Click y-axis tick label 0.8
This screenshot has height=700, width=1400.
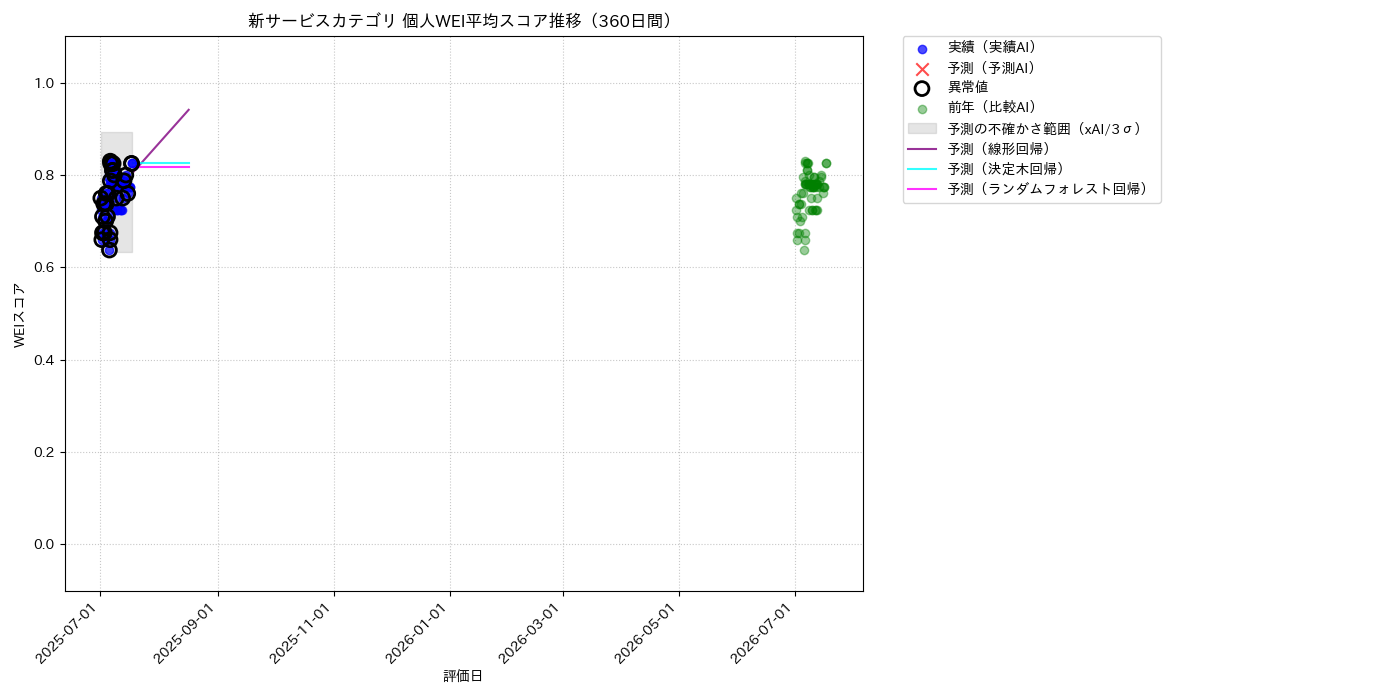click(x=46, y=176)
